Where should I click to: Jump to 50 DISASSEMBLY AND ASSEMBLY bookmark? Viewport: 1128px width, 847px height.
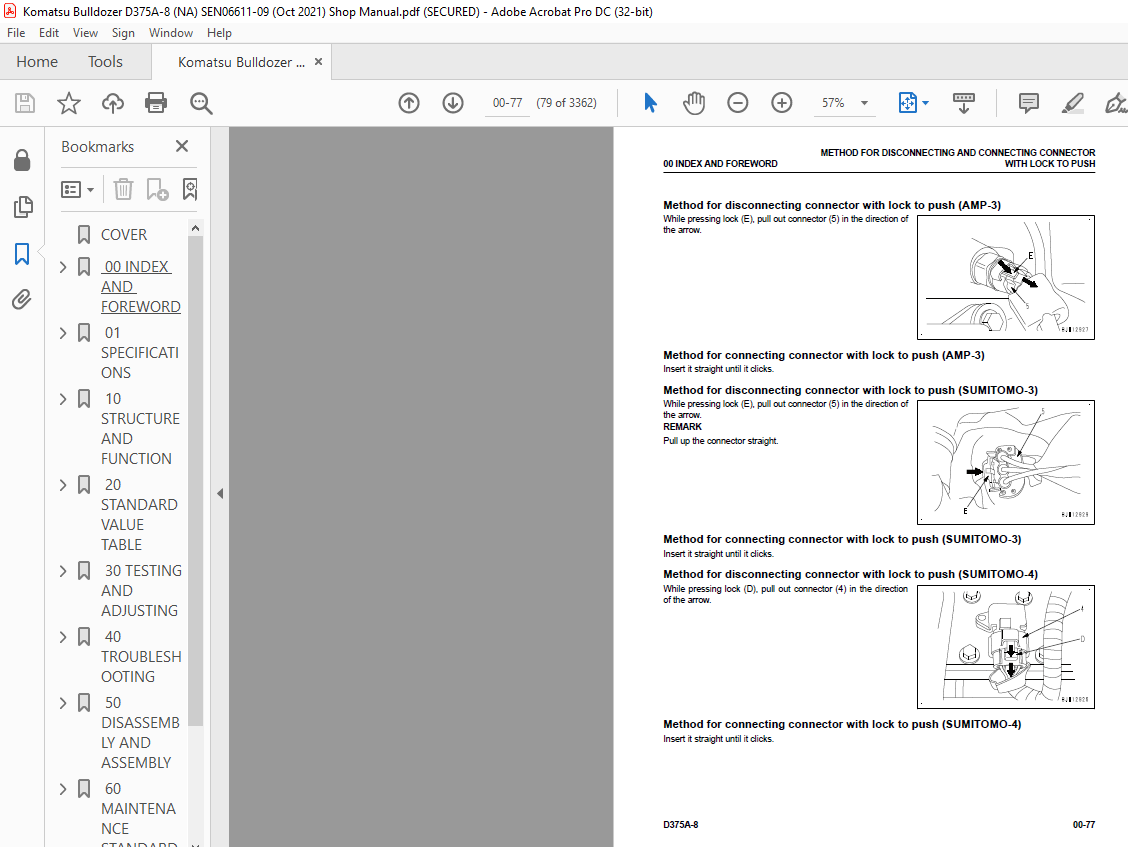[x=140, y=733]
